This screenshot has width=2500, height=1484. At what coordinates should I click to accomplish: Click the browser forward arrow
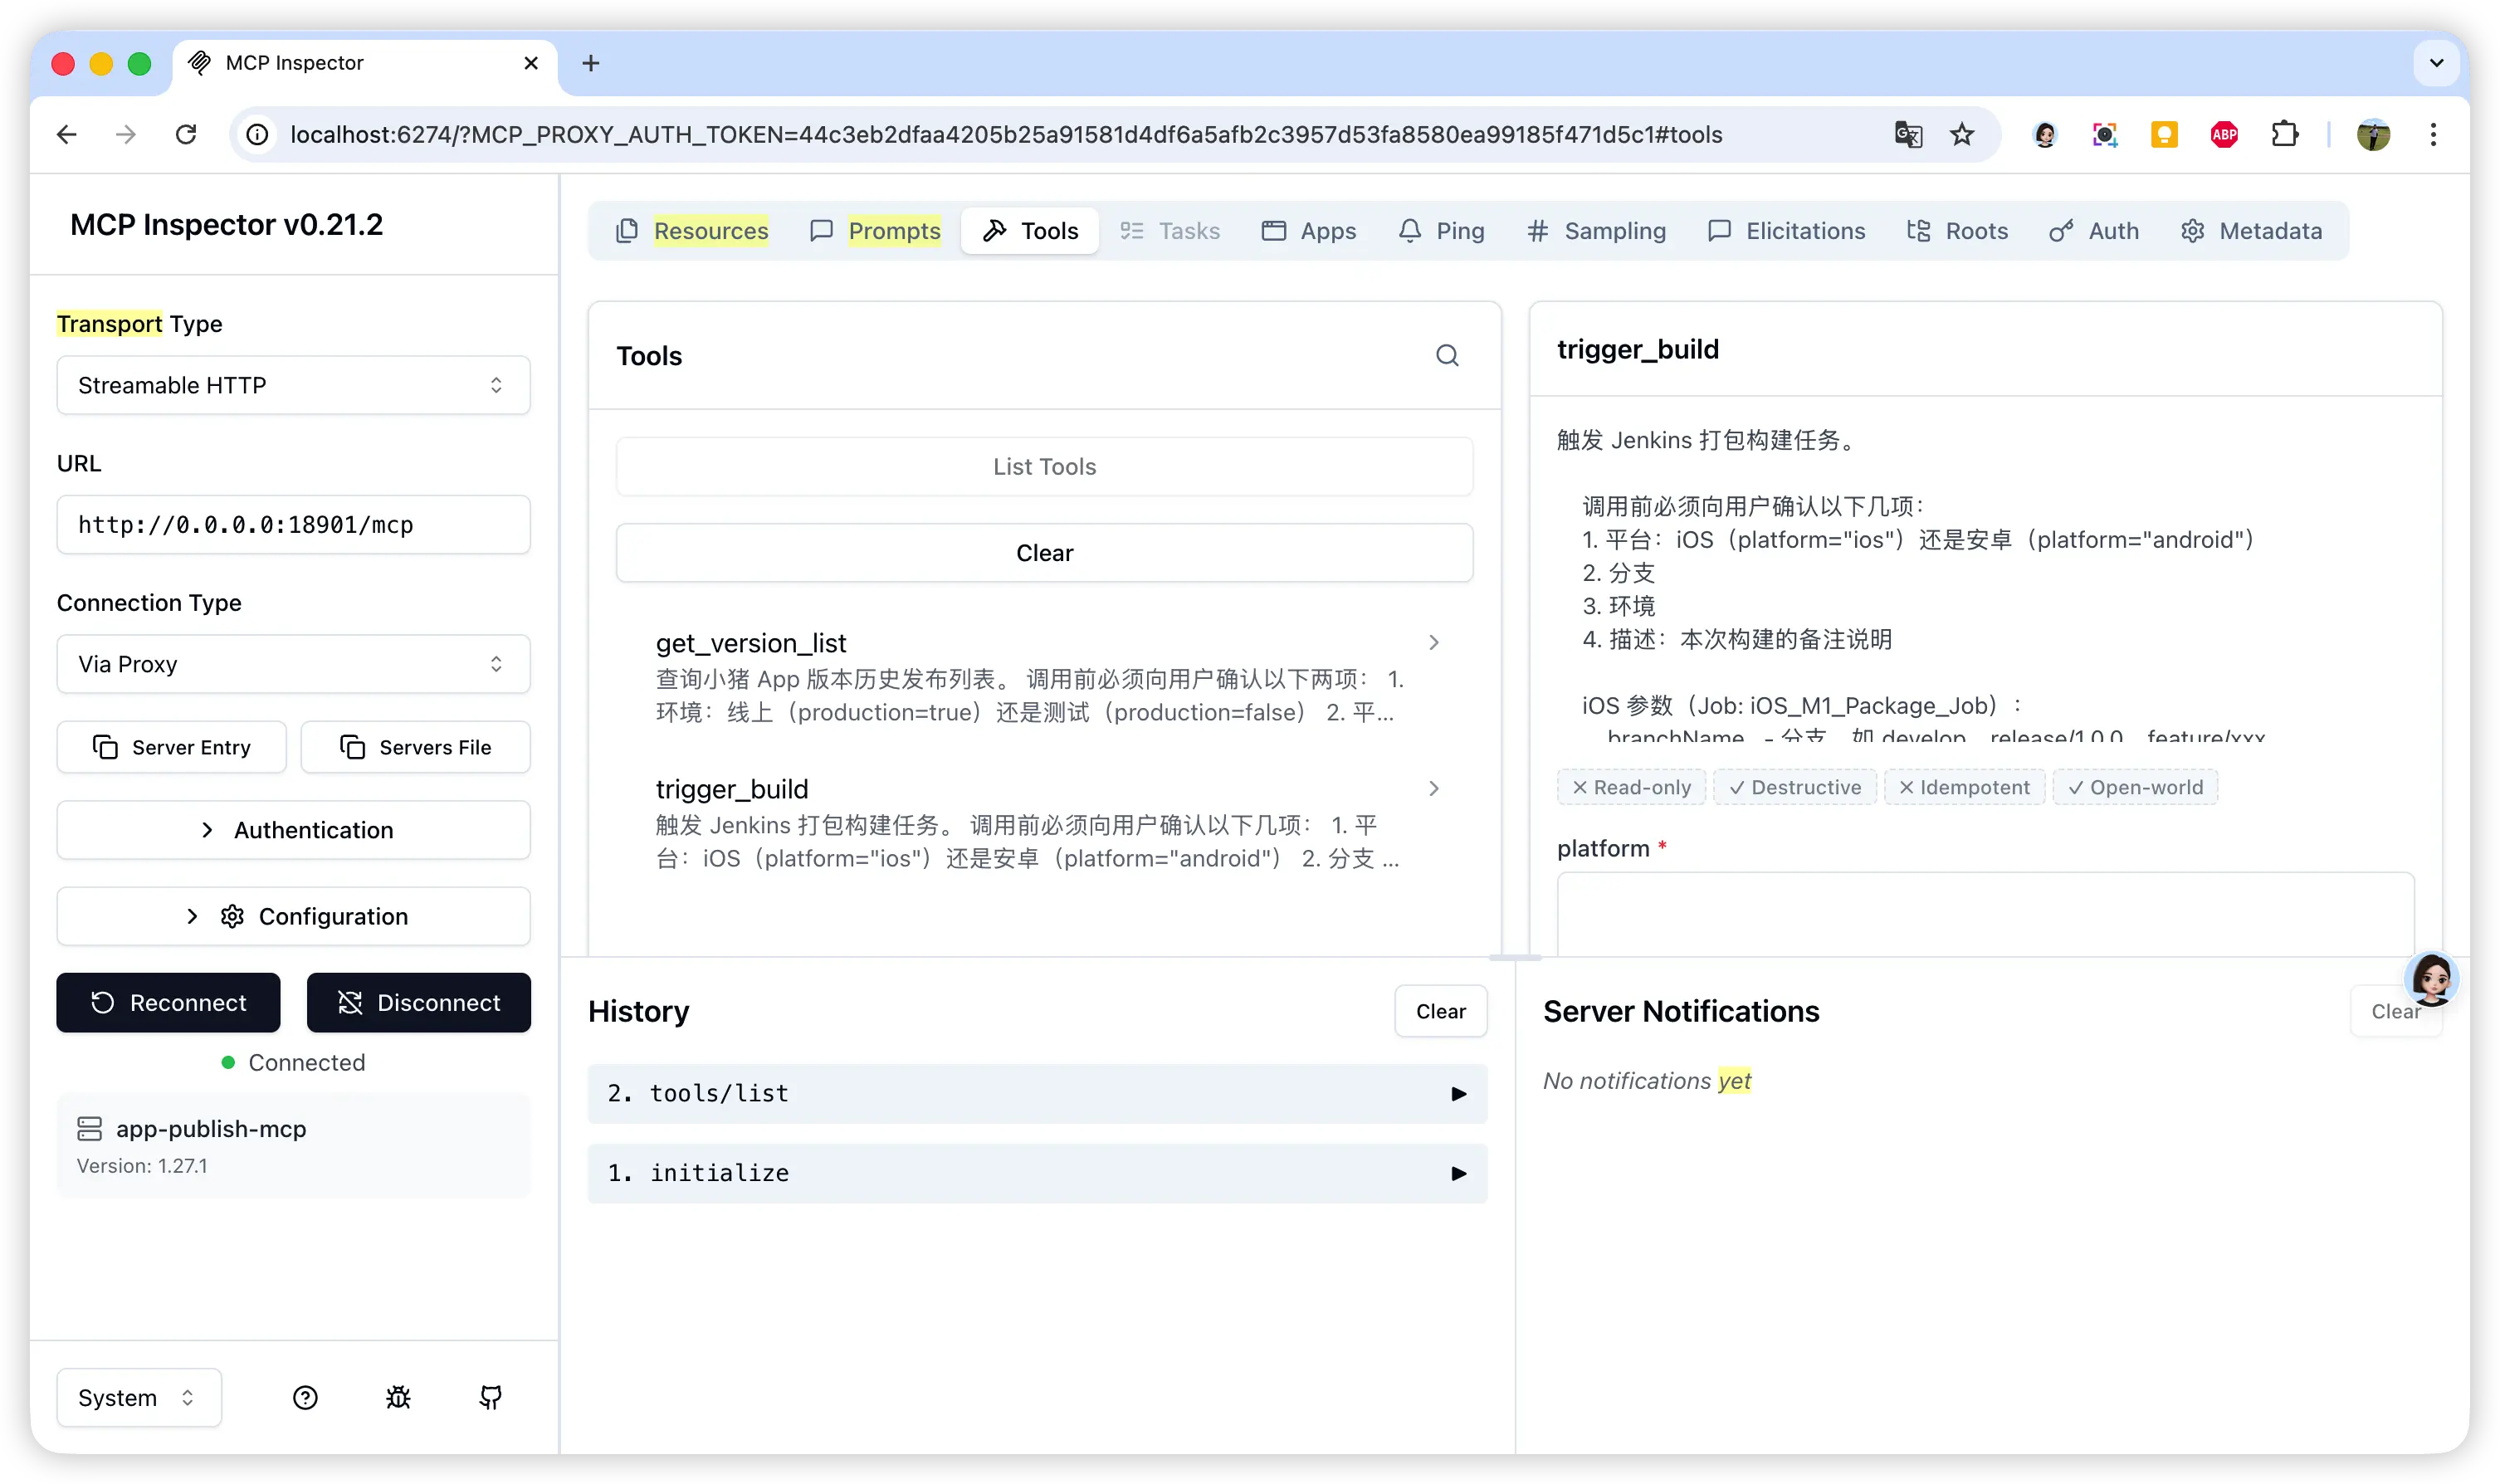(x=126, y=134)
